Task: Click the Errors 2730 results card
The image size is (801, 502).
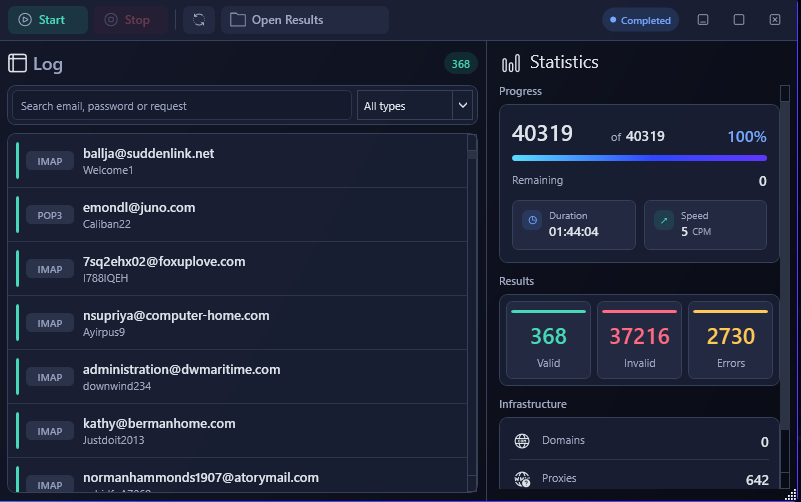Action: [x=731, y=340]
